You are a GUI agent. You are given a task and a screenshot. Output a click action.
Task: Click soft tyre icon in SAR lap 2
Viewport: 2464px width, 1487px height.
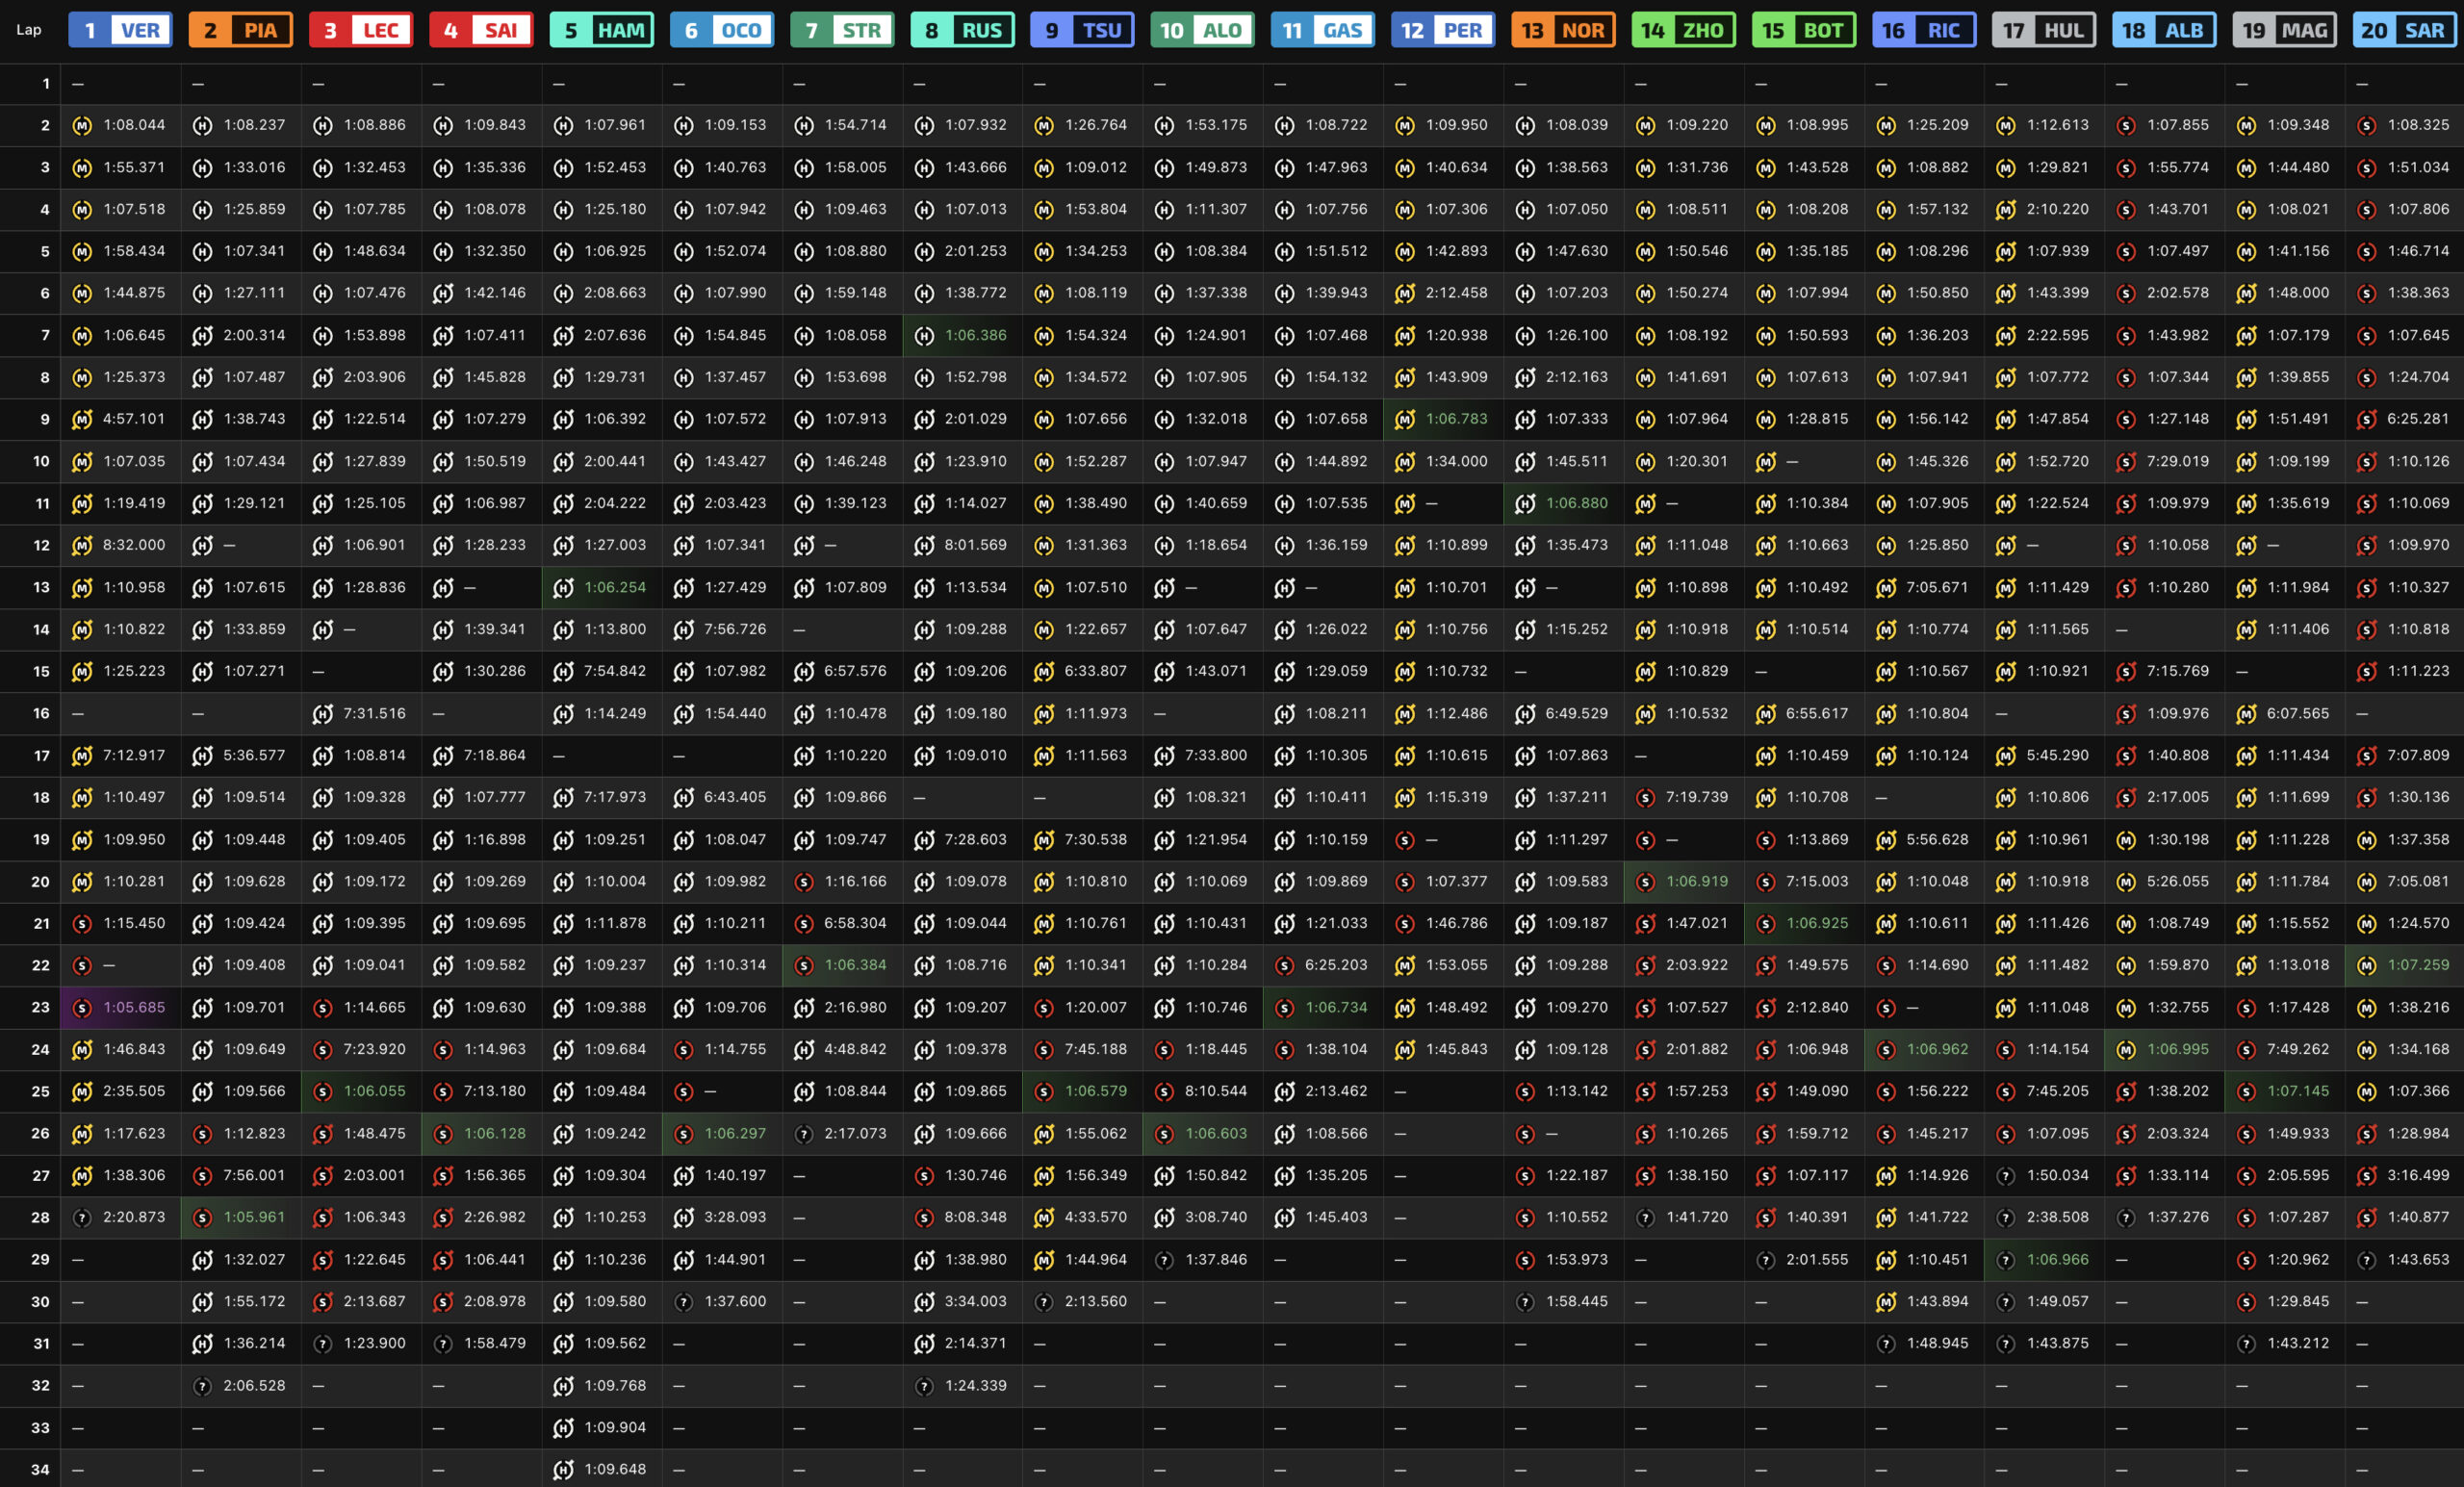[2366, 126]
